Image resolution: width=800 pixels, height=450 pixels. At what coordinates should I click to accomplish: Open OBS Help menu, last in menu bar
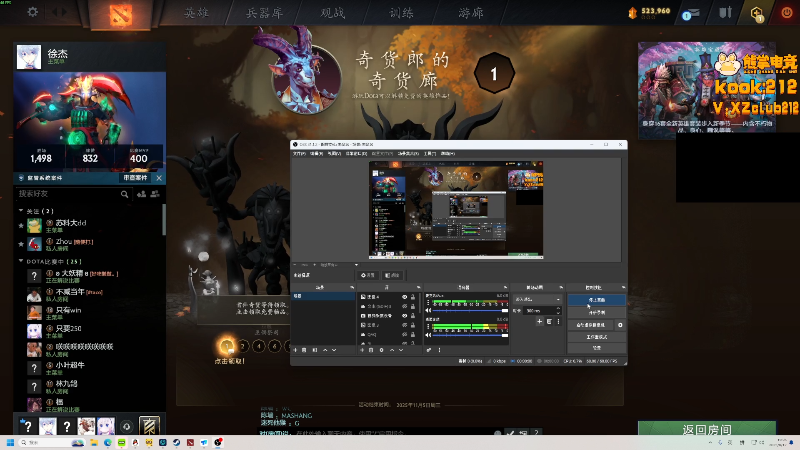448,154
